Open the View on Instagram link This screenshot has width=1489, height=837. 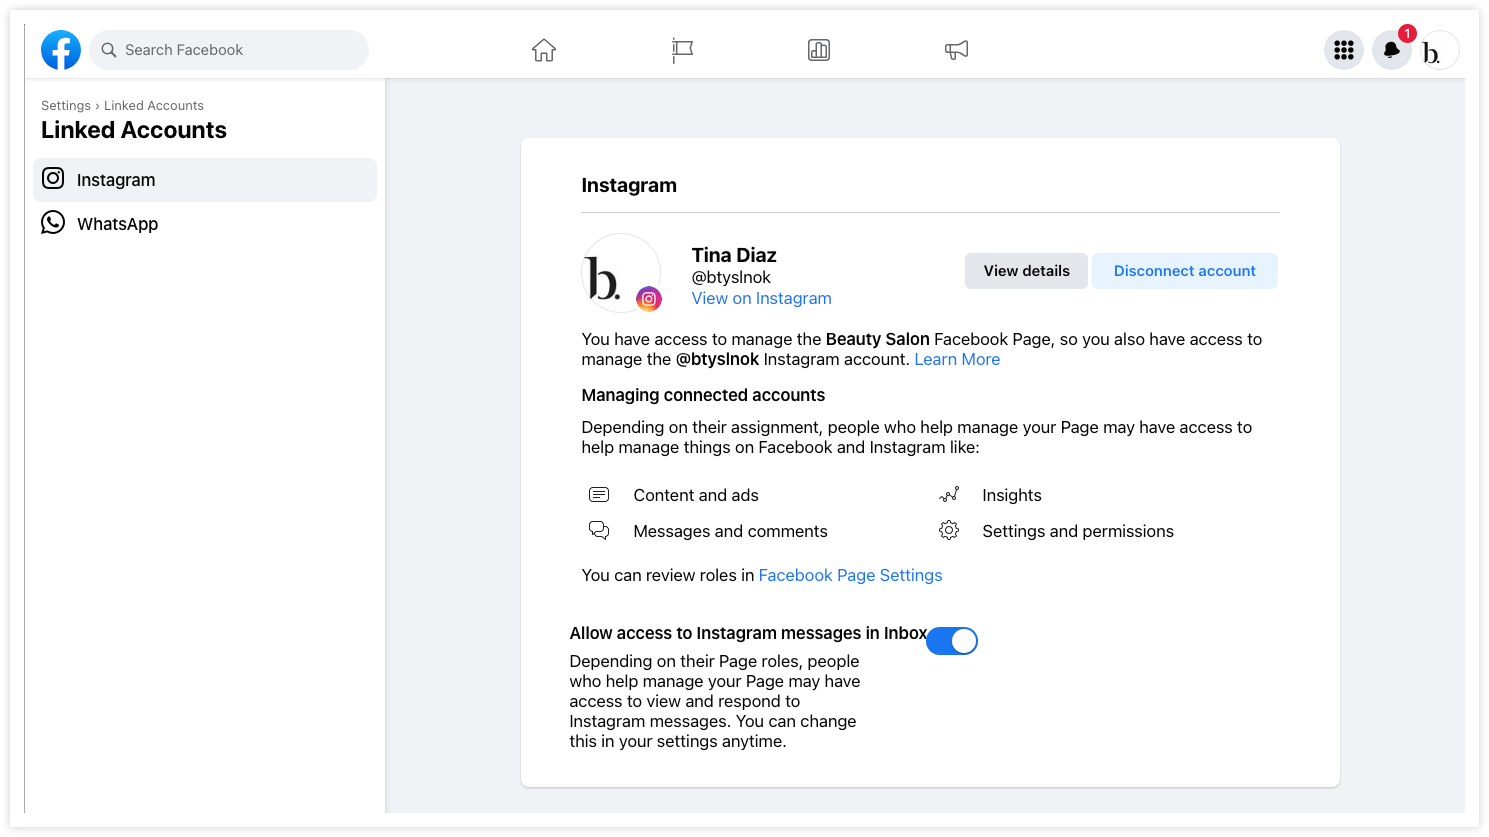tap(762, 298)
